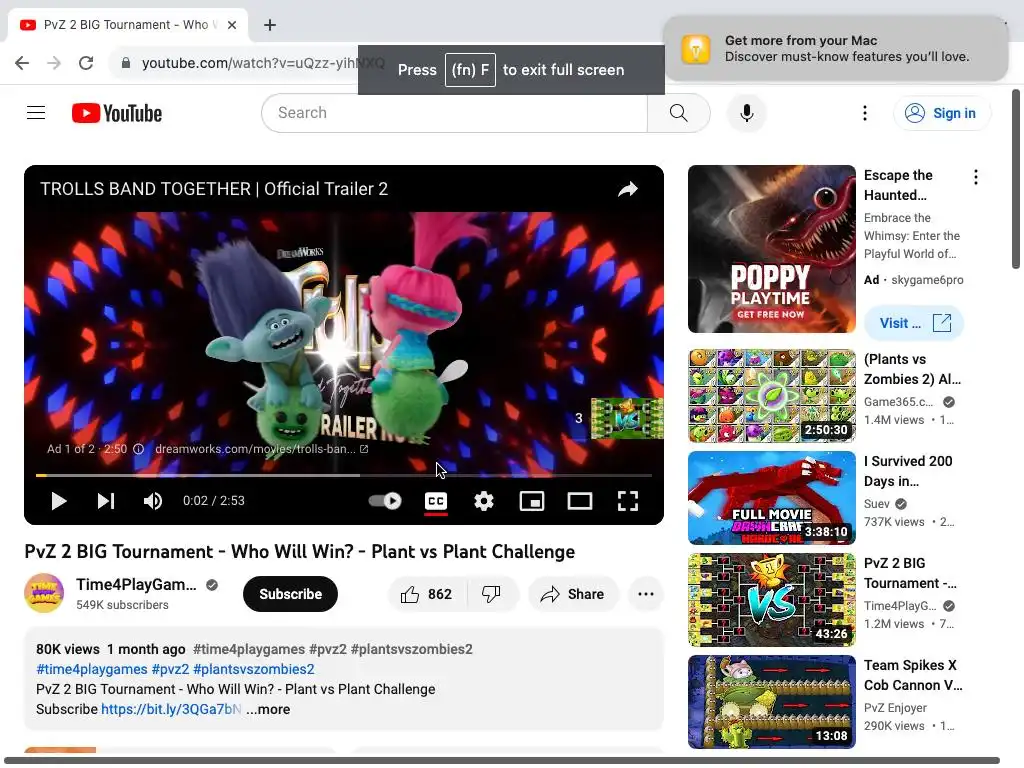
Task: Toggle the autoplay switch
Action: (385, 501)
